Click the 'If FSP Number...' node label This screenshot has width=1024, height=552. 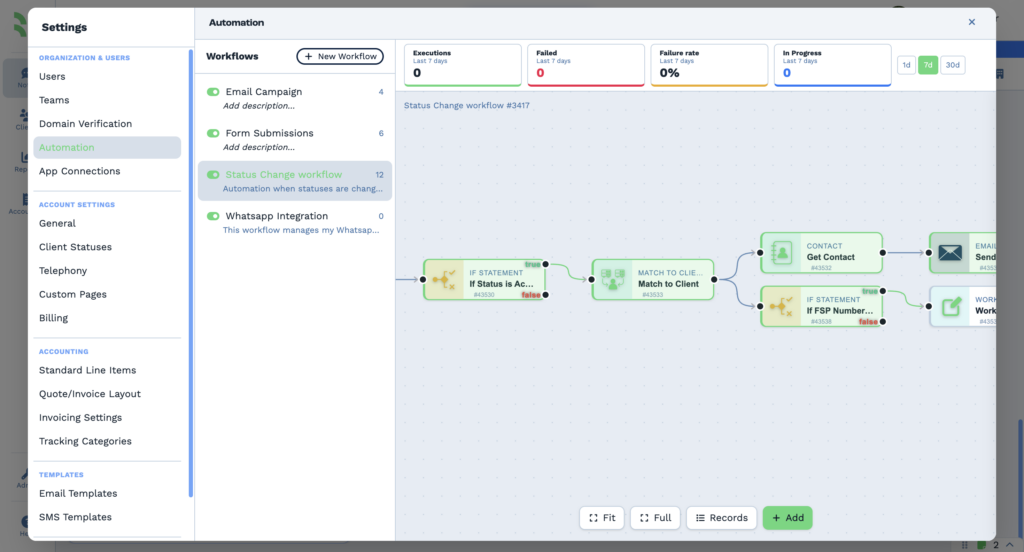coord(839,311)
